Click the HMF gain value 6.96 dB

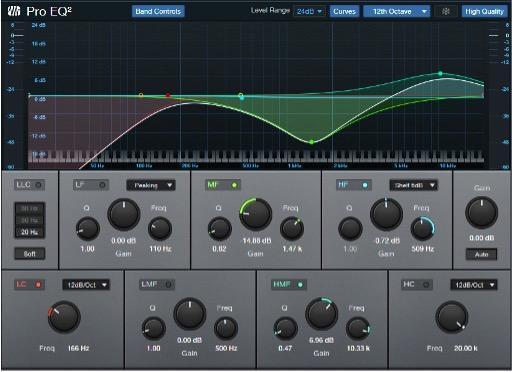321,340
